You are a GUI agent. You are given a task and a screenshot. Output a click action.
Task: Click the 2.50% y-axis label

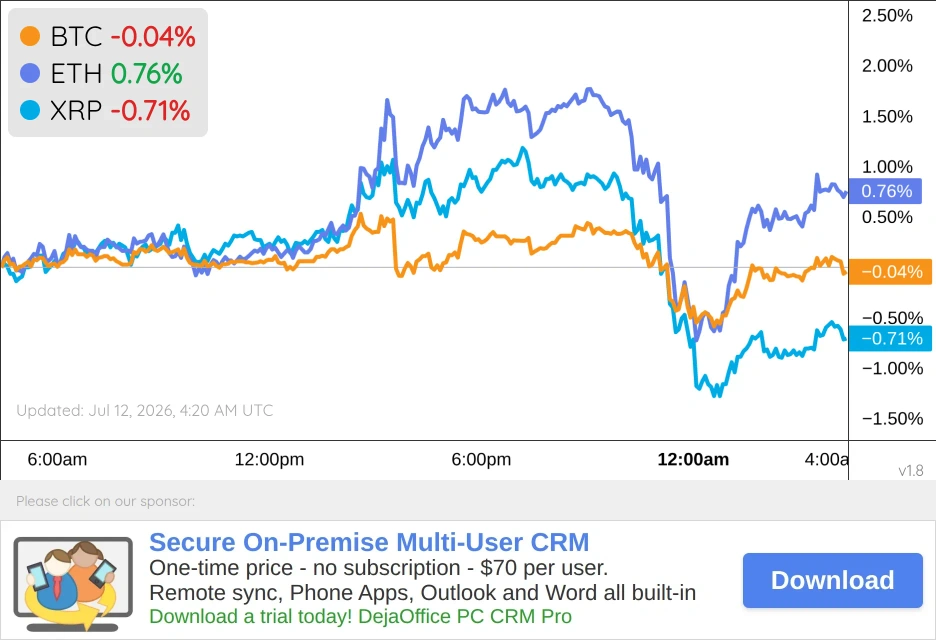(x=887, y=16)
